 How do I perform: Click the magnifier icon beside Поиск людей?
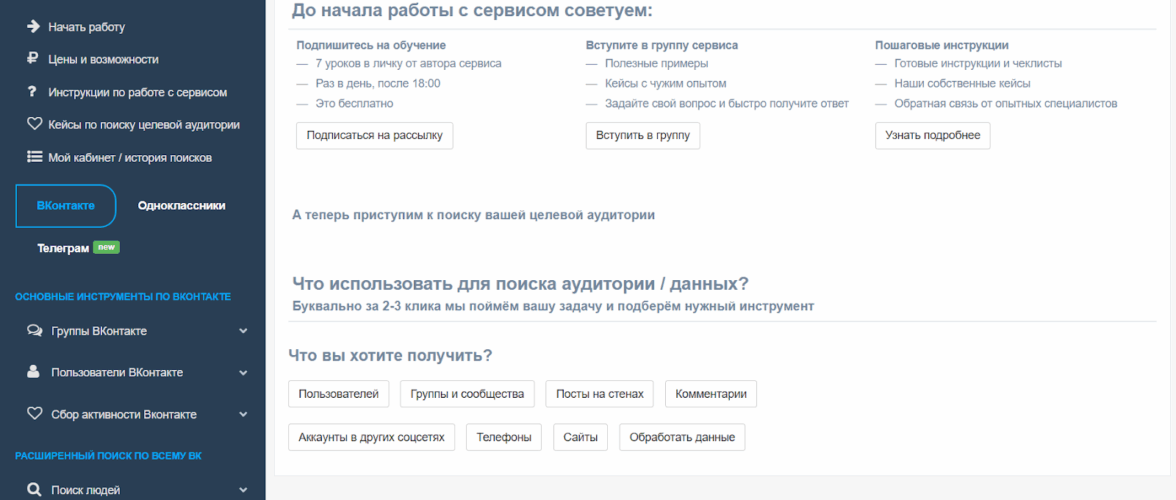point(34,490)
